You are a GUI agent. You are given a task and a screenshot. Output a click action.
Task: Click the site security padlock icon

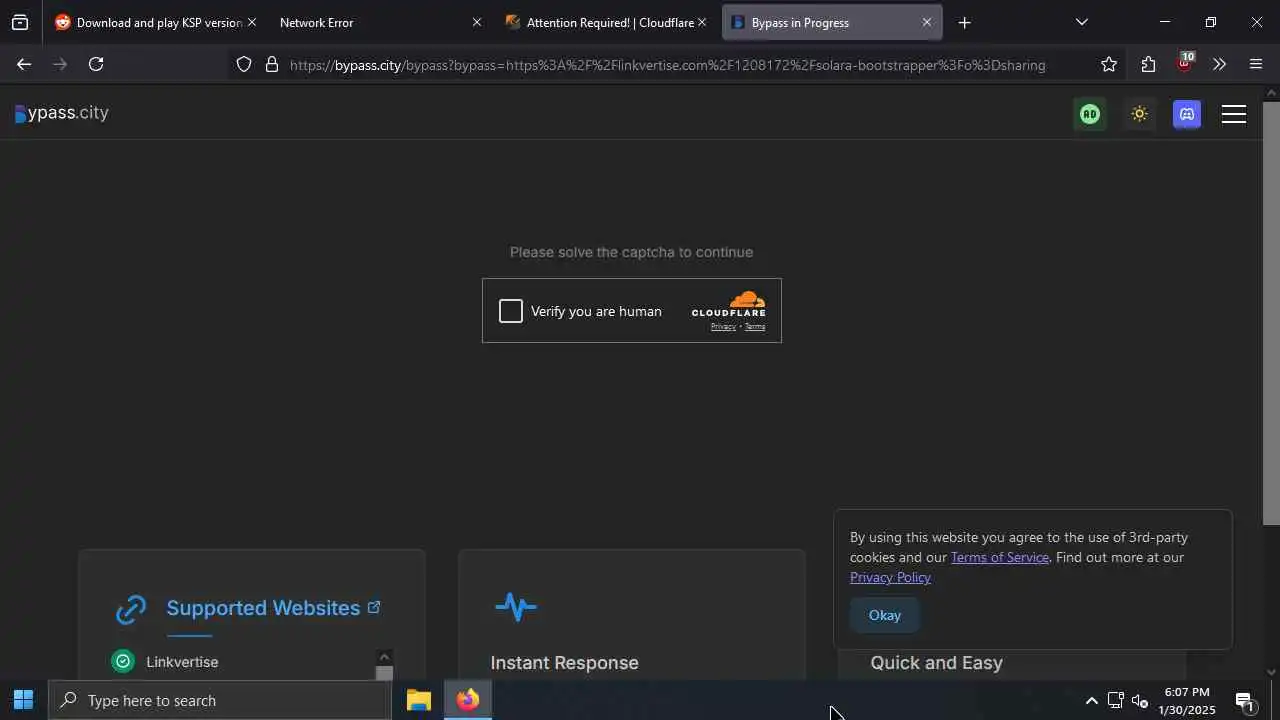[272, 65]
